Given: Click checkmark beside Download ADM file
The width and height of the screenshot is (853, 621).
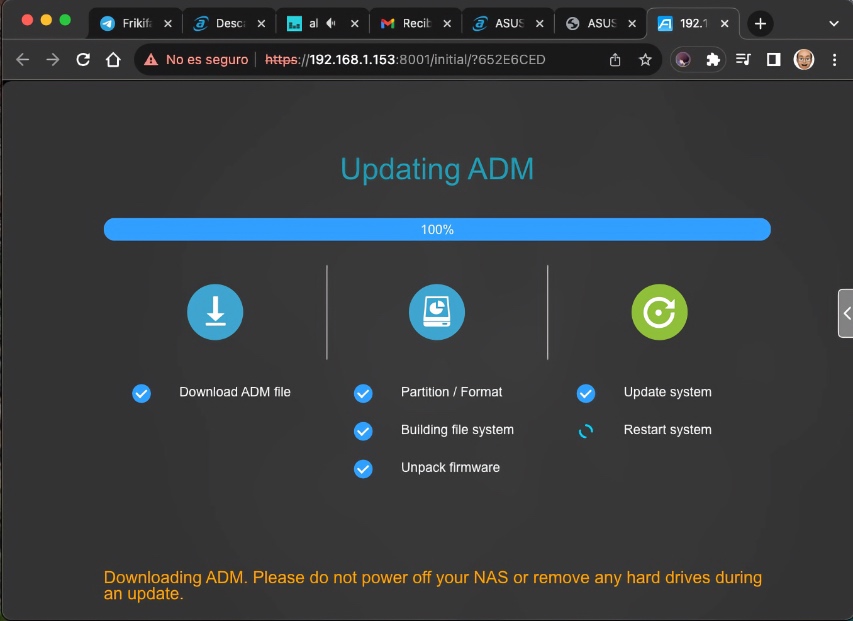Looking at the screenshot, I should 141,393.
